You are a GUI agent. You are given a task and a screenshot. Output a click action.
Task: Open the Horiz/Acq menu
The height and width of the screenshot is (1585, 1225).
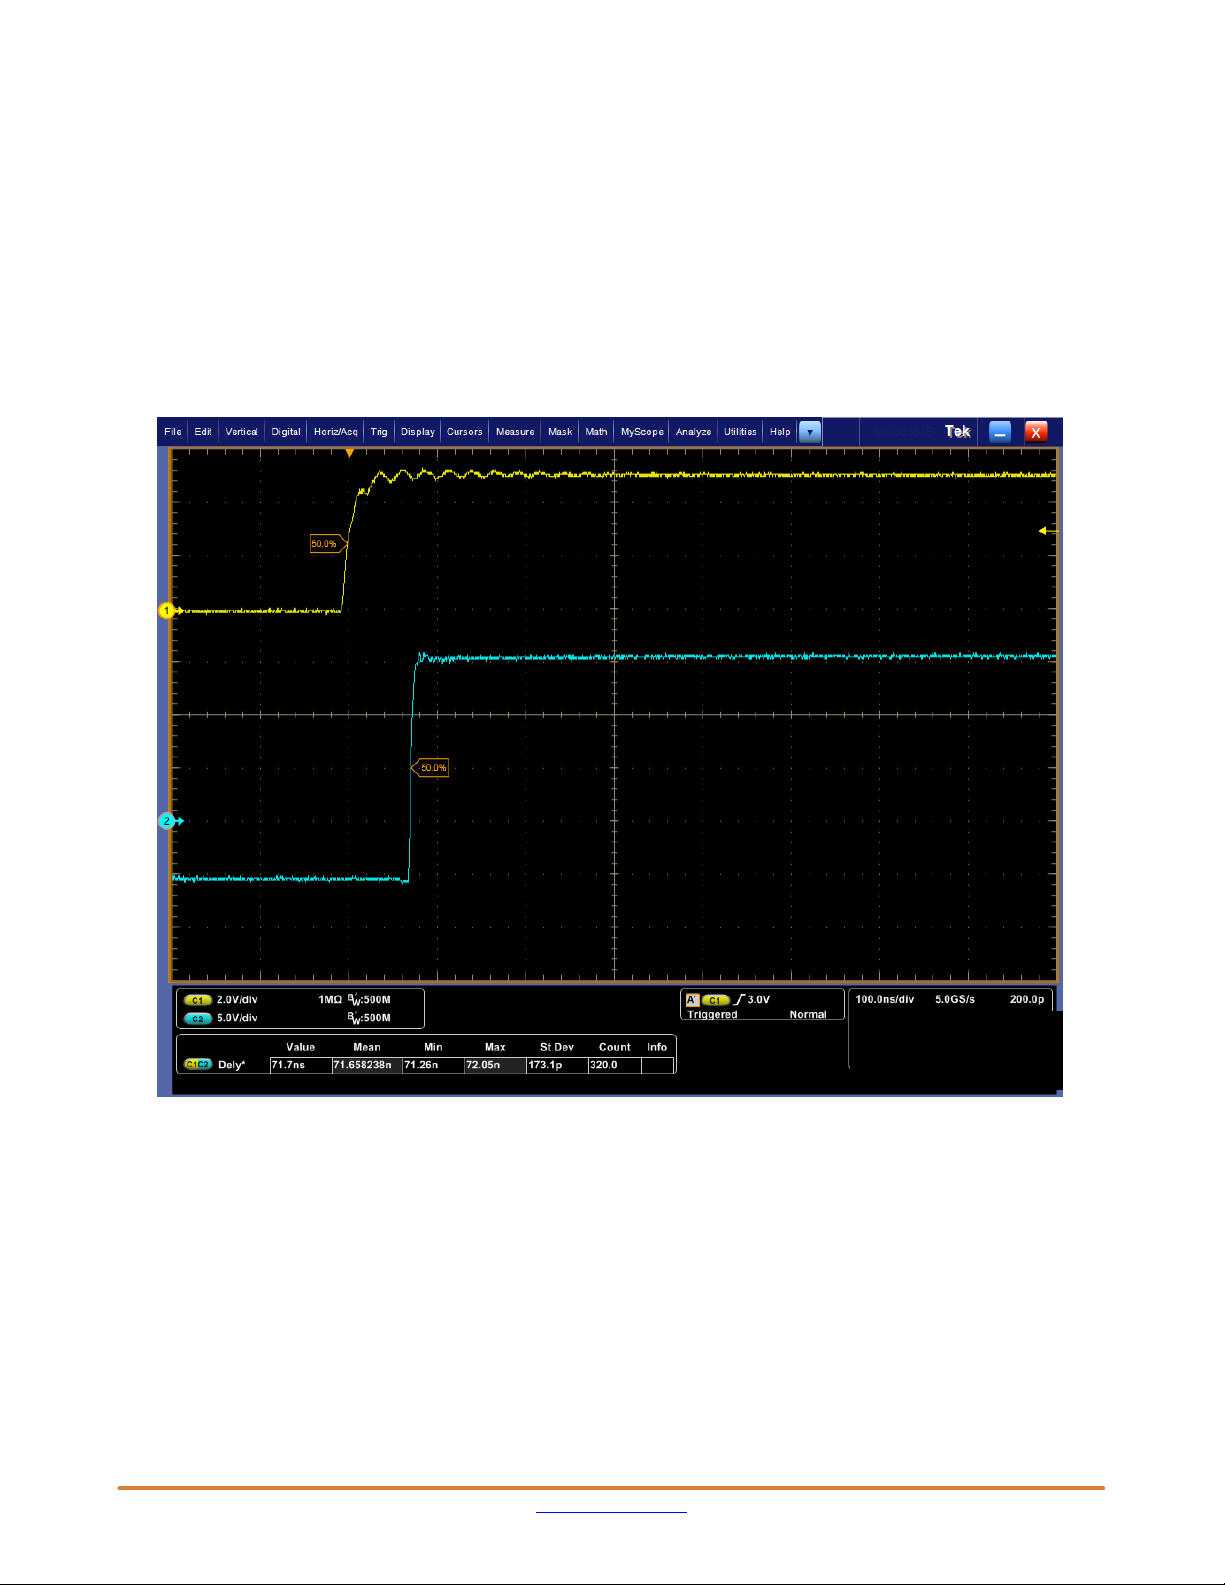335,432
